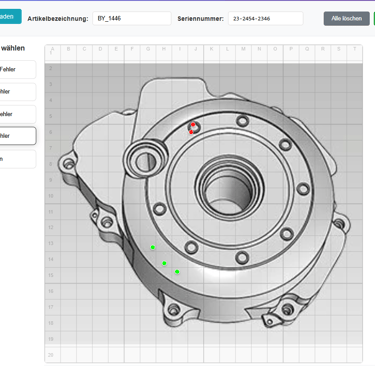Click row label '10' of the grid

(x=51, y=196)
